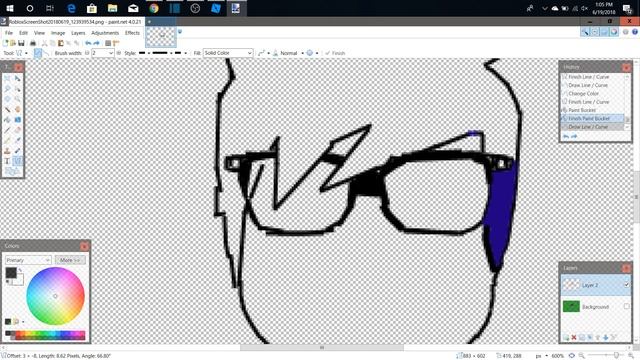The width and height of the screenshot is (640, 360).
Task: Toggle Layer 2 visibility checkbox
Action: pos(627,285)
